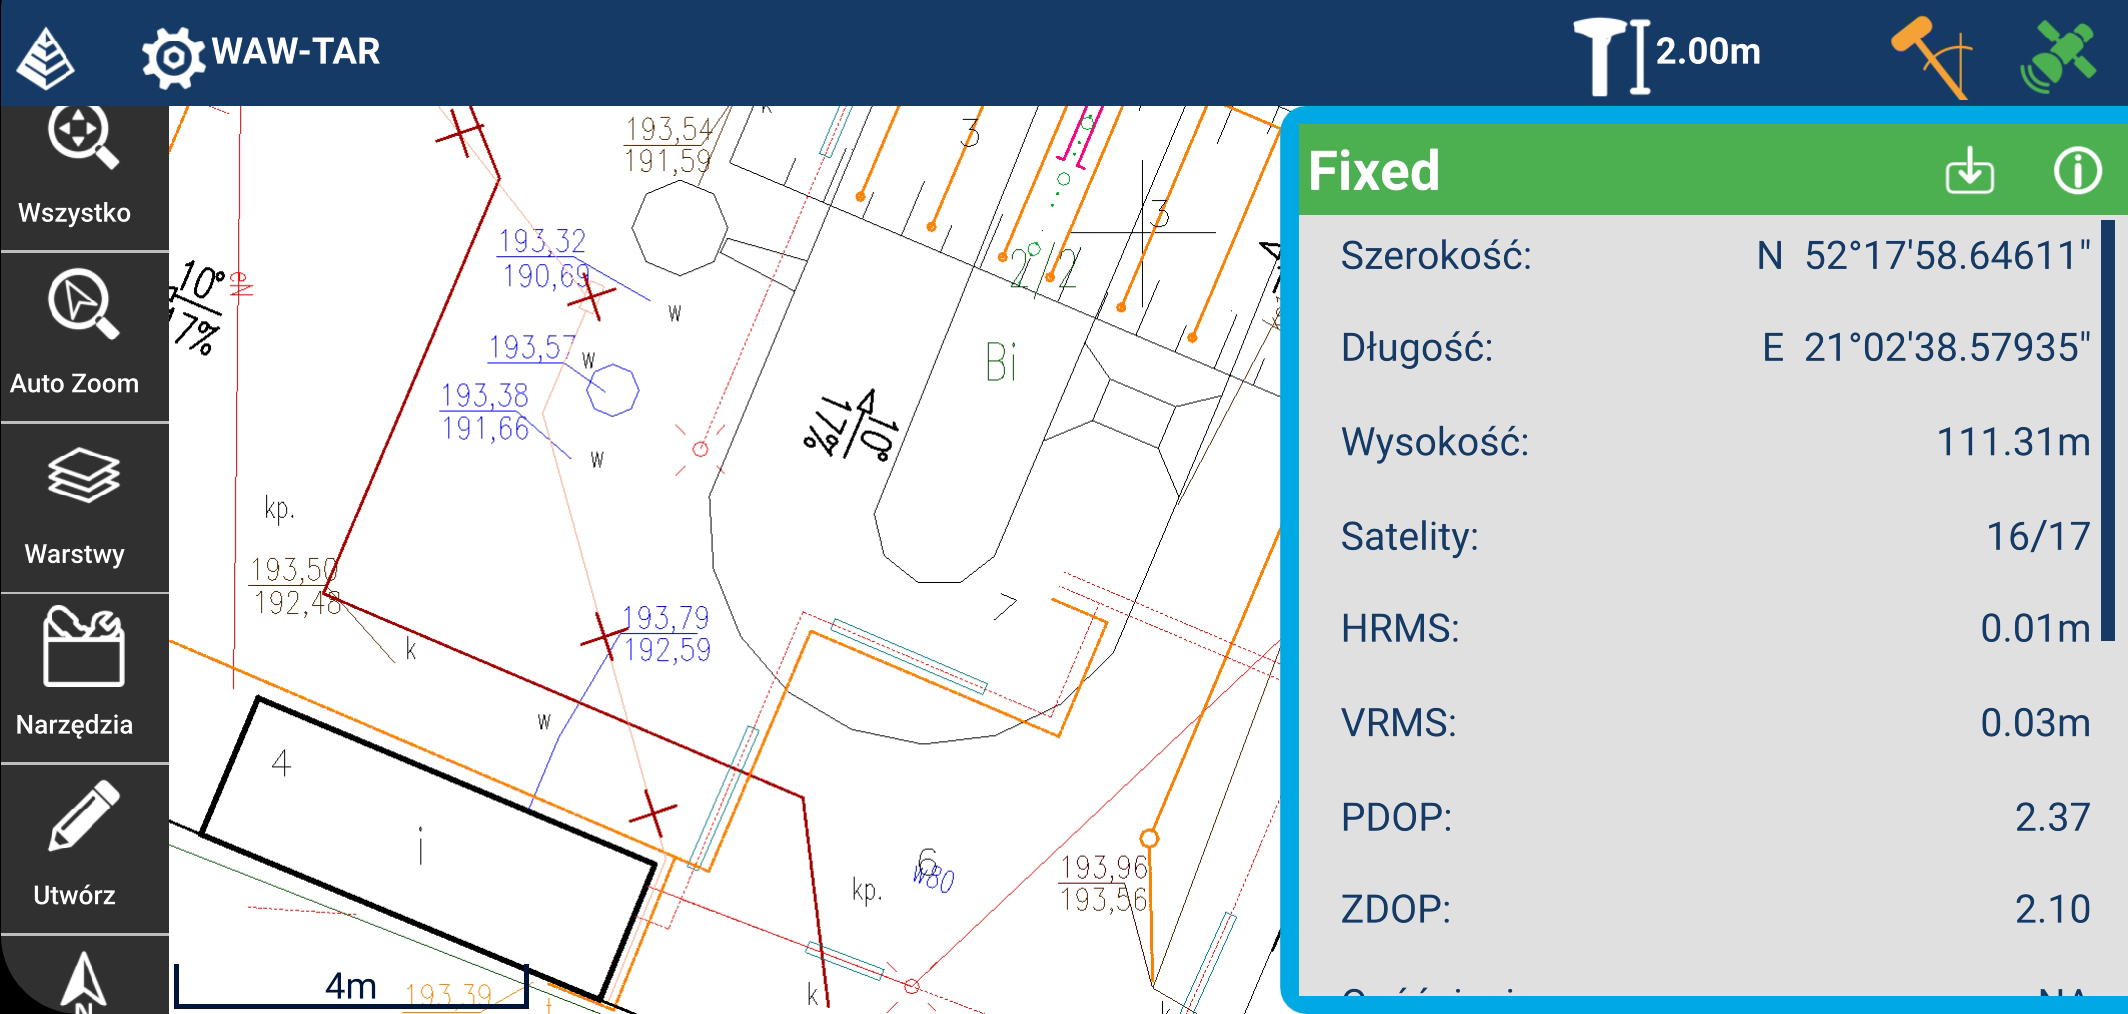This screenshot has width=2128, height=1014.
Task: Select the HRMS 0.01m value
Action: [2035, 629]
